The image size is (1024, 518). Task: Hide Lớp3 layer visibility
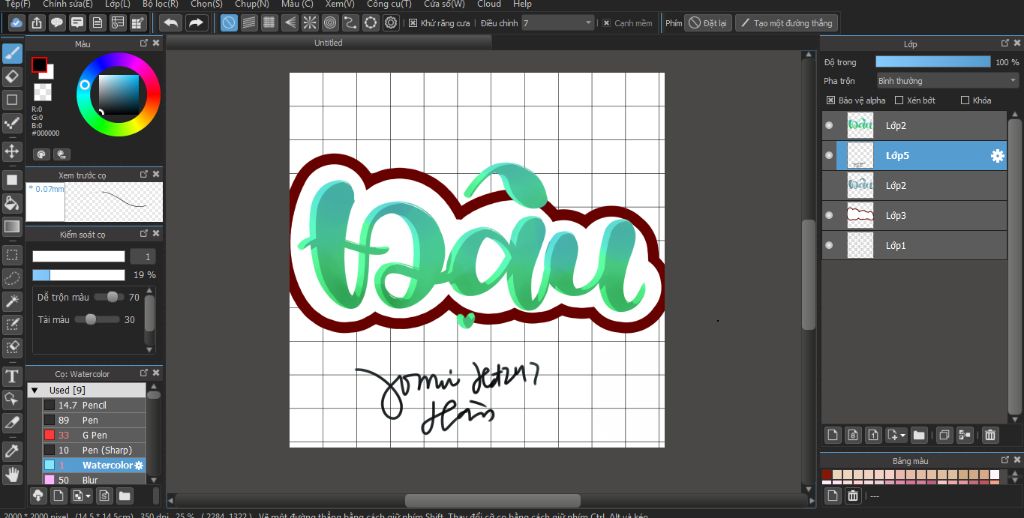(829, 216)
